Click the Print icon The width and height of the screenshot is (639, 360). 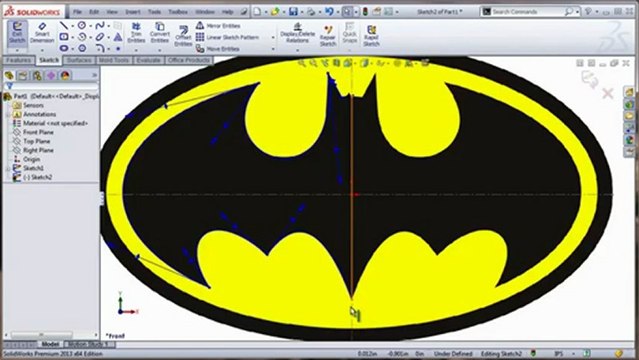(311, 11)
